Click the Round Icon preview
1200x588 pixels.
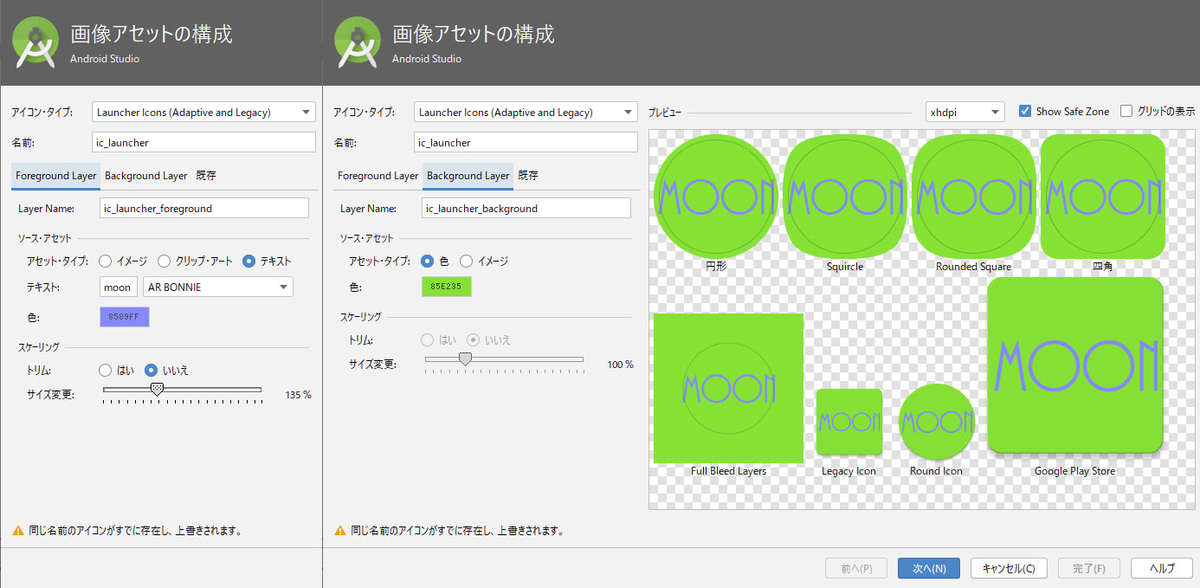935,422
